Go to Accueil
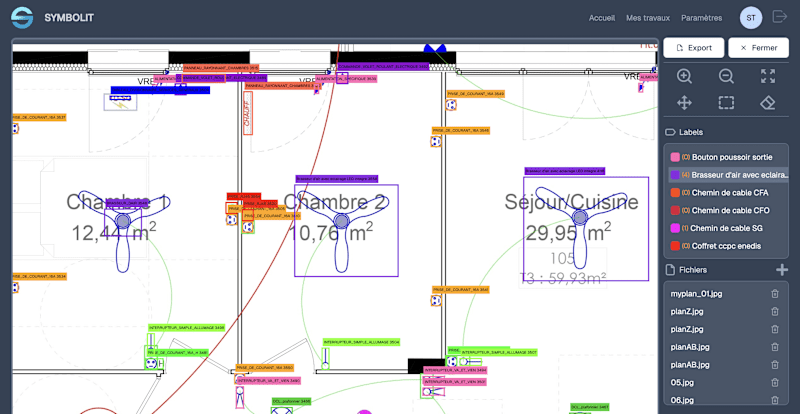The image size is (800, 414). coord(602,18)
